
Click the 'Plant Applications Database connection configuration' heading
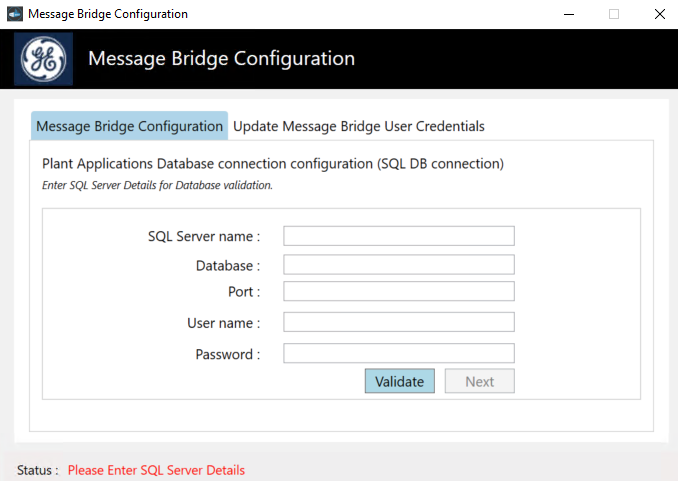(273, 164)
